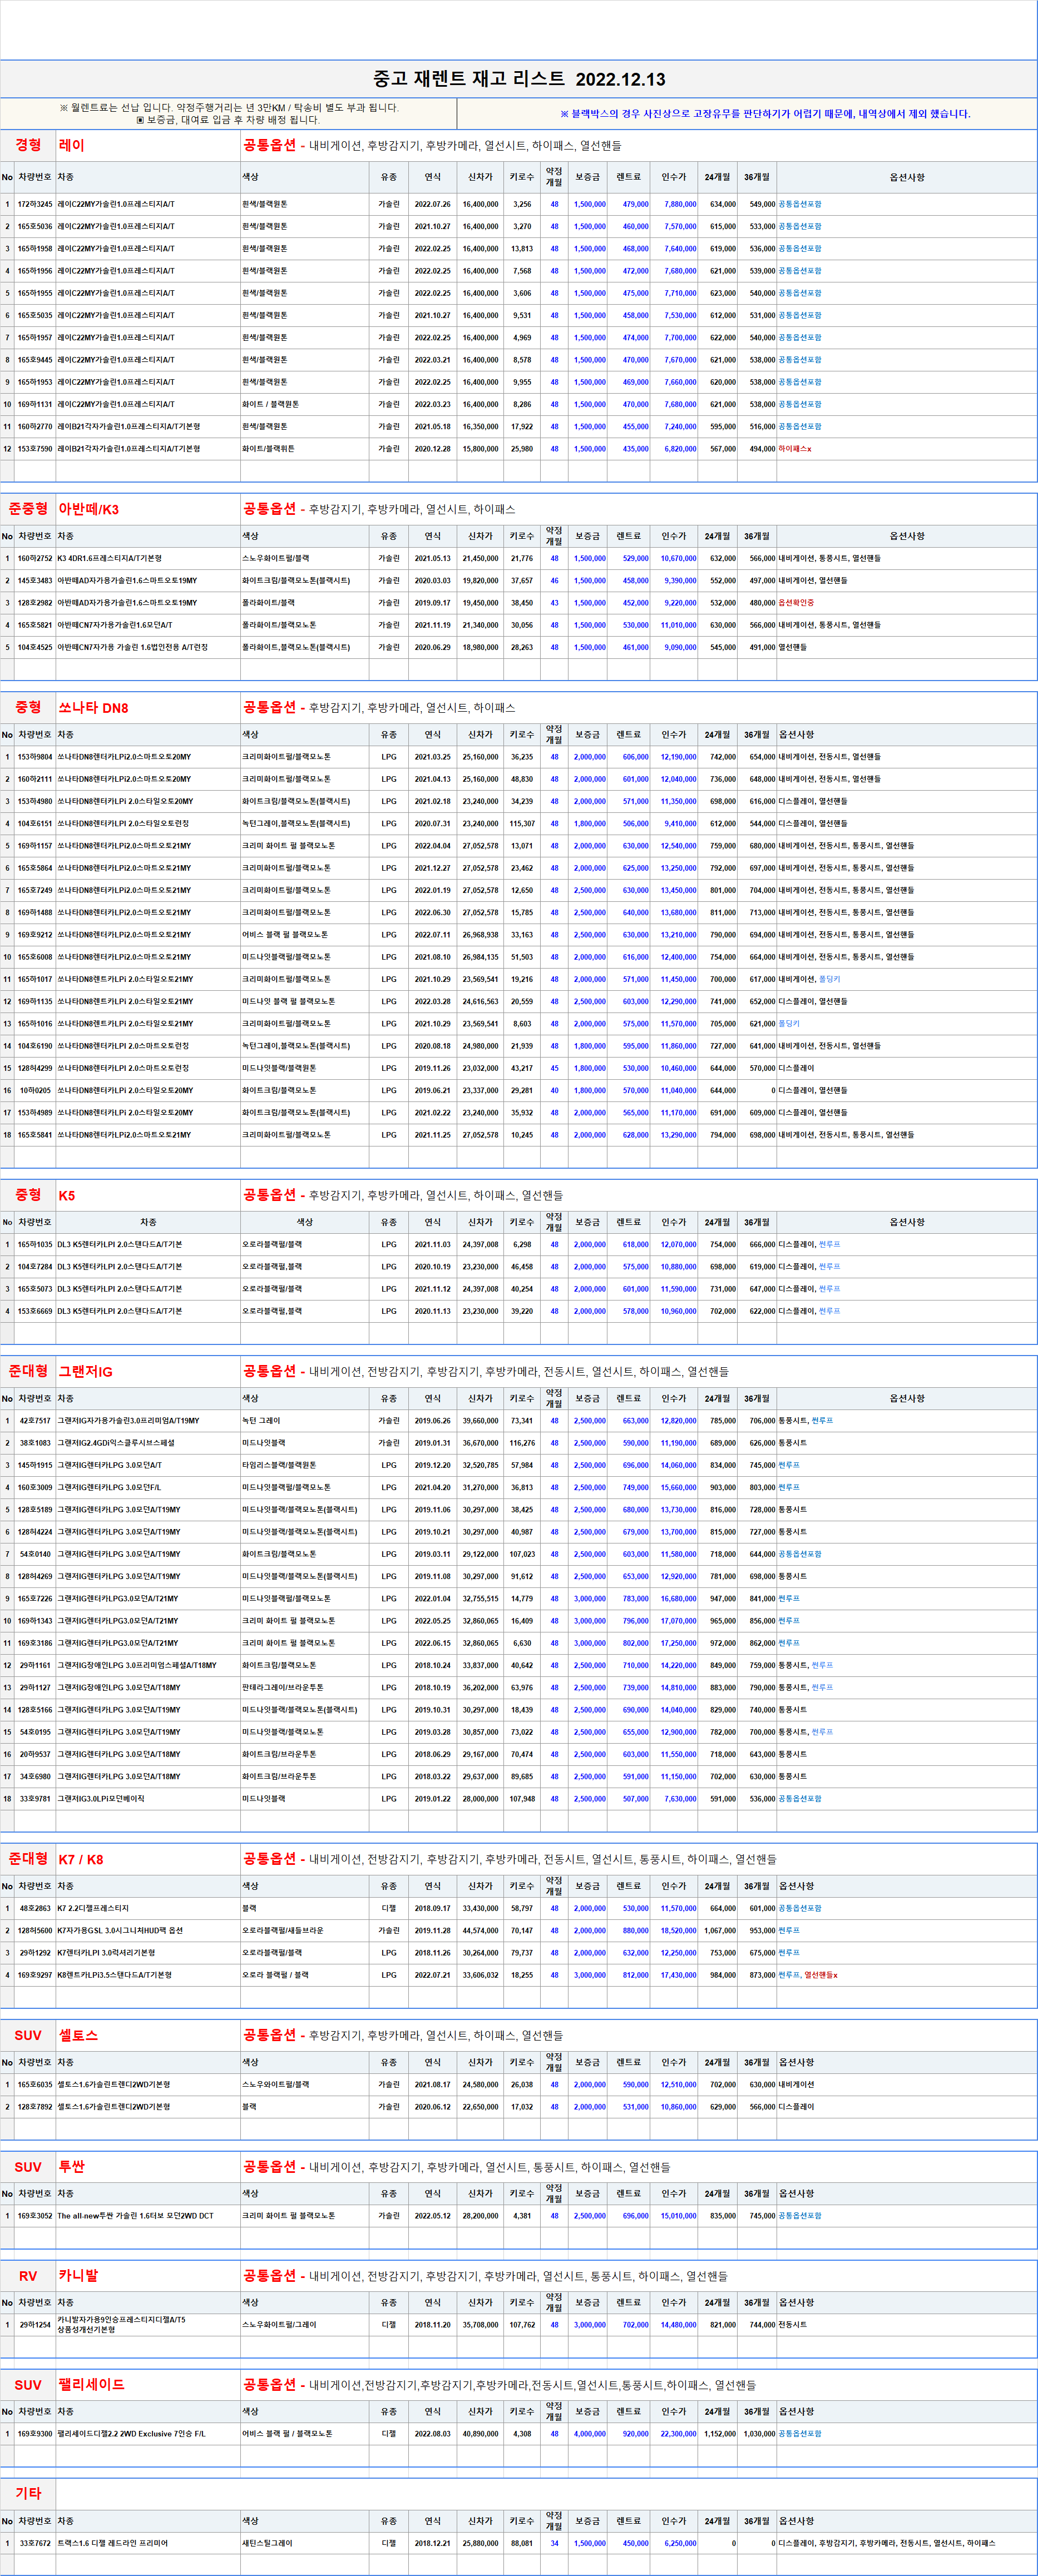Viewport: 1038px width, 2576px height.
Task: Click plate number 10하0205
Action: click(35, 1090)
